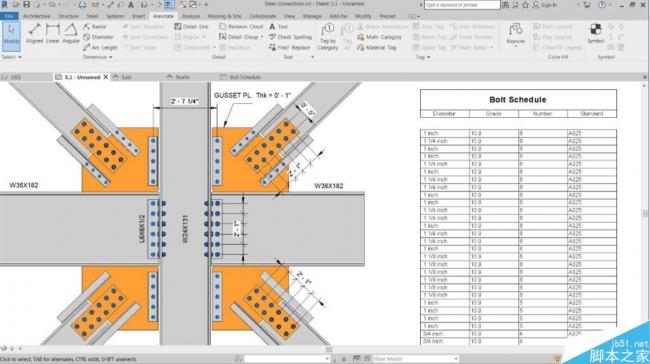Select the Linear dimension tool
Screen dimensions: 650x364
(x=53, y=34)
